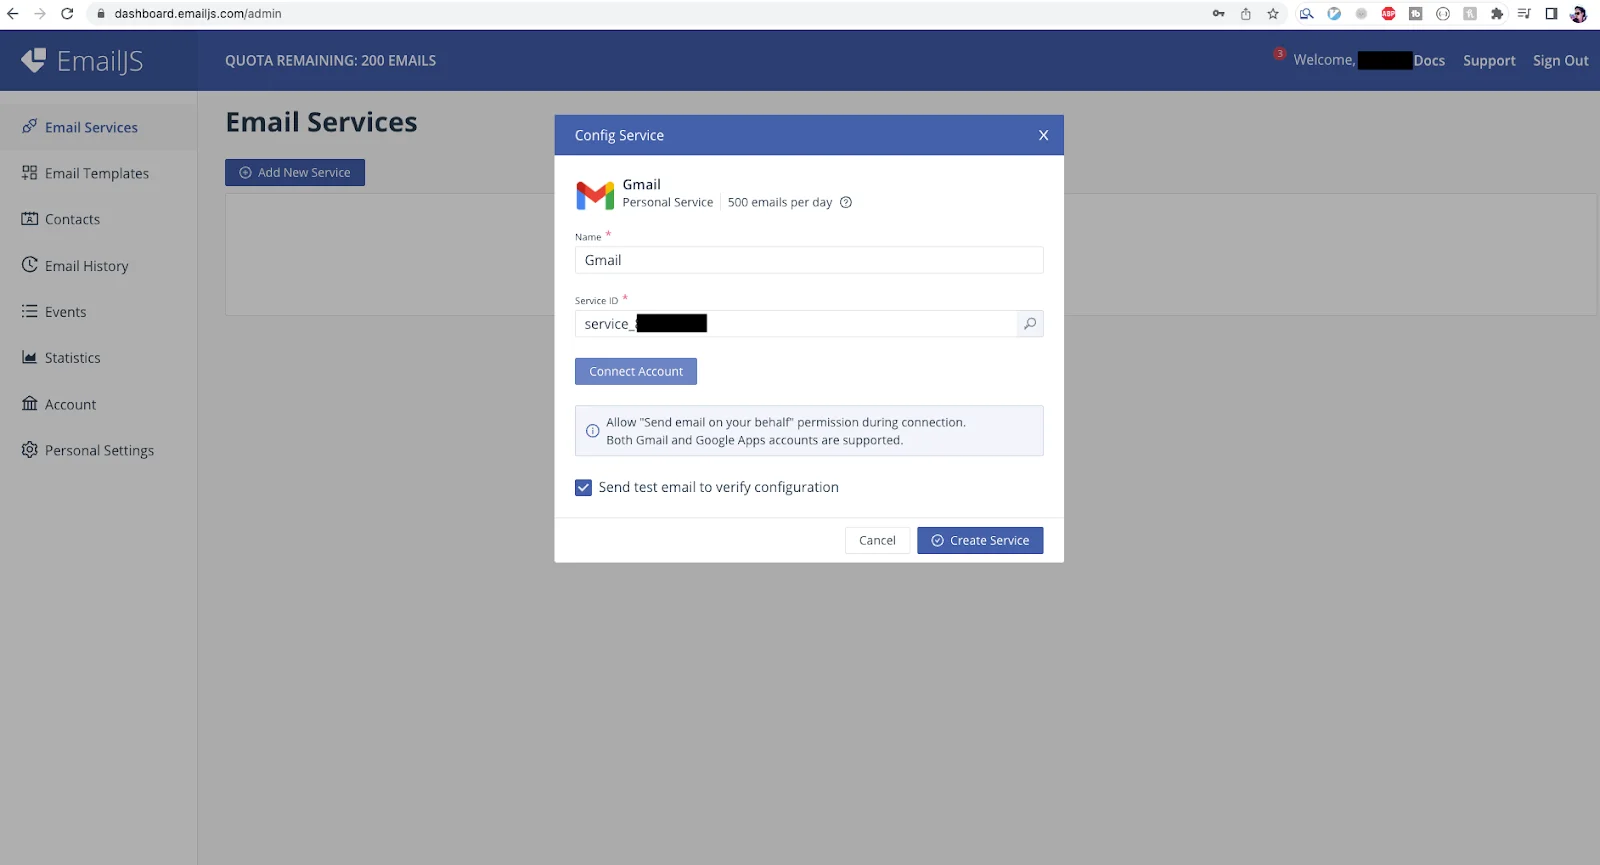Open the password key icon in address bar
Image resolution: width=1600 pixels, height=865 pixels.
1218,14
